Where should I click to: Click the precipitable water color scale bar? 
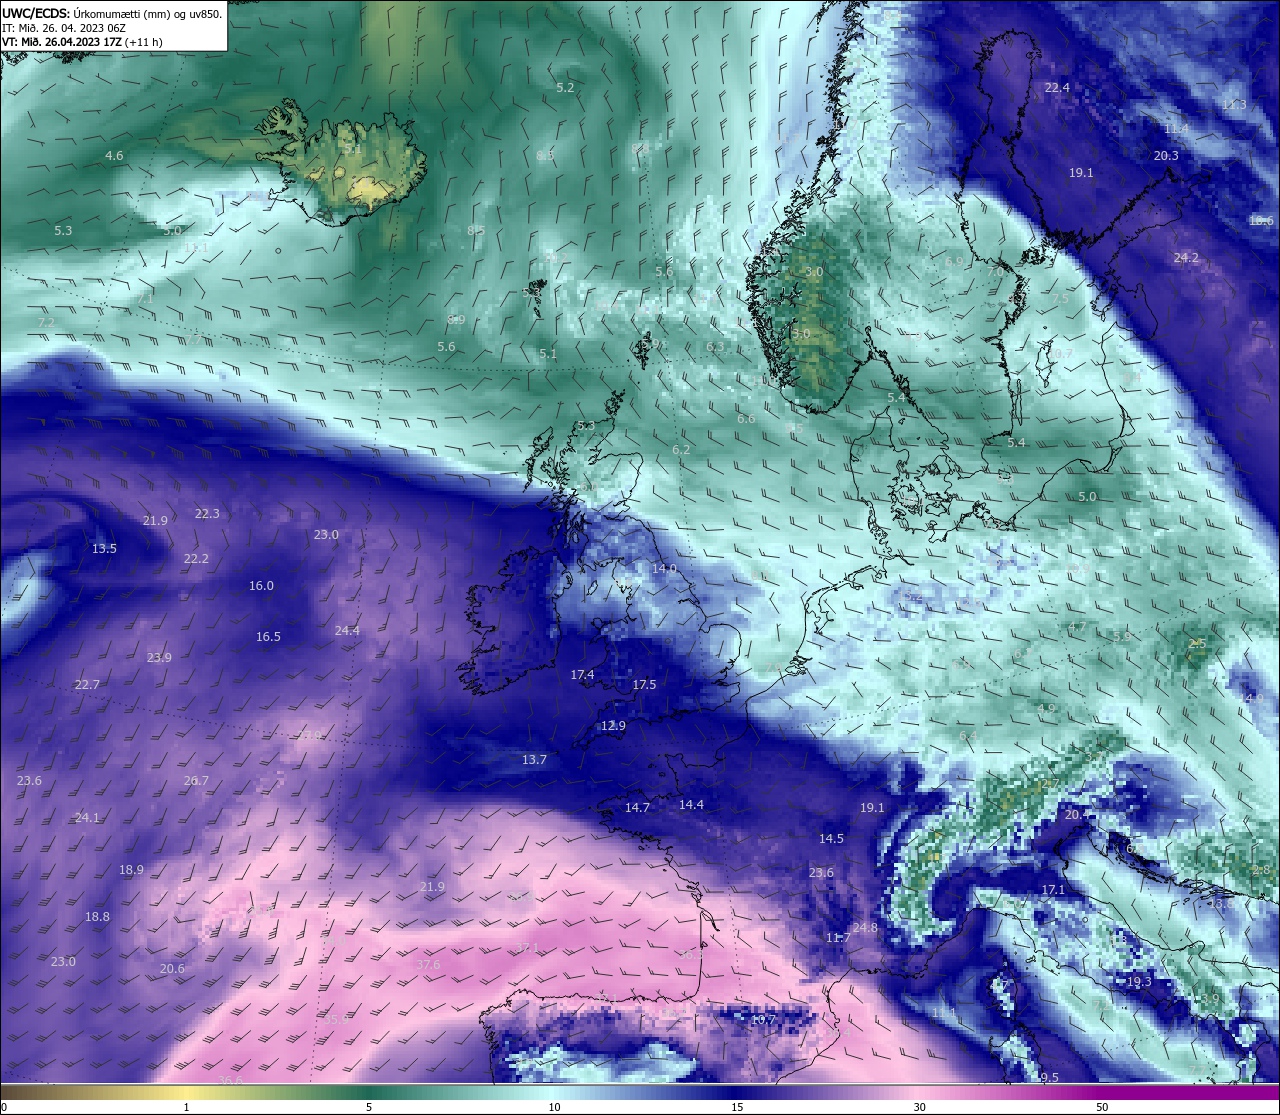pyautogui.click(x=640, y=1091)
